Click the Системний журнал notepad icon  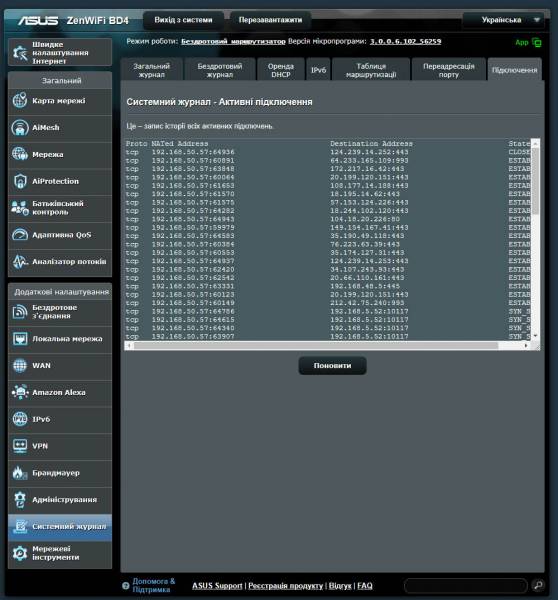click(x=20, y=527)
